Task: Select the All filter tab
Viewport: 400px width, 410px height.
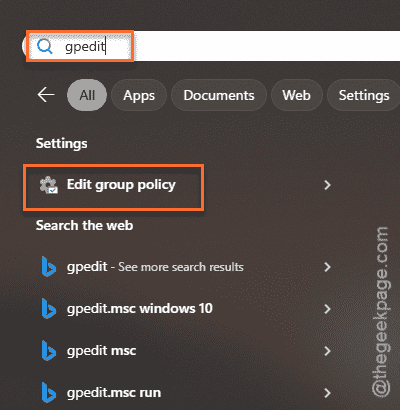Action: (x=87, y=95)
